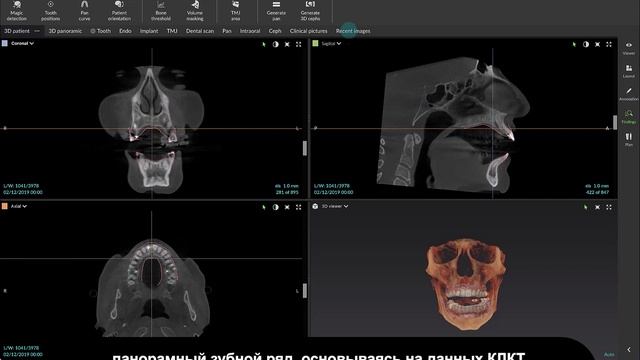
Task: Maximize the 3D viewer pane
Action: [609, 207]
